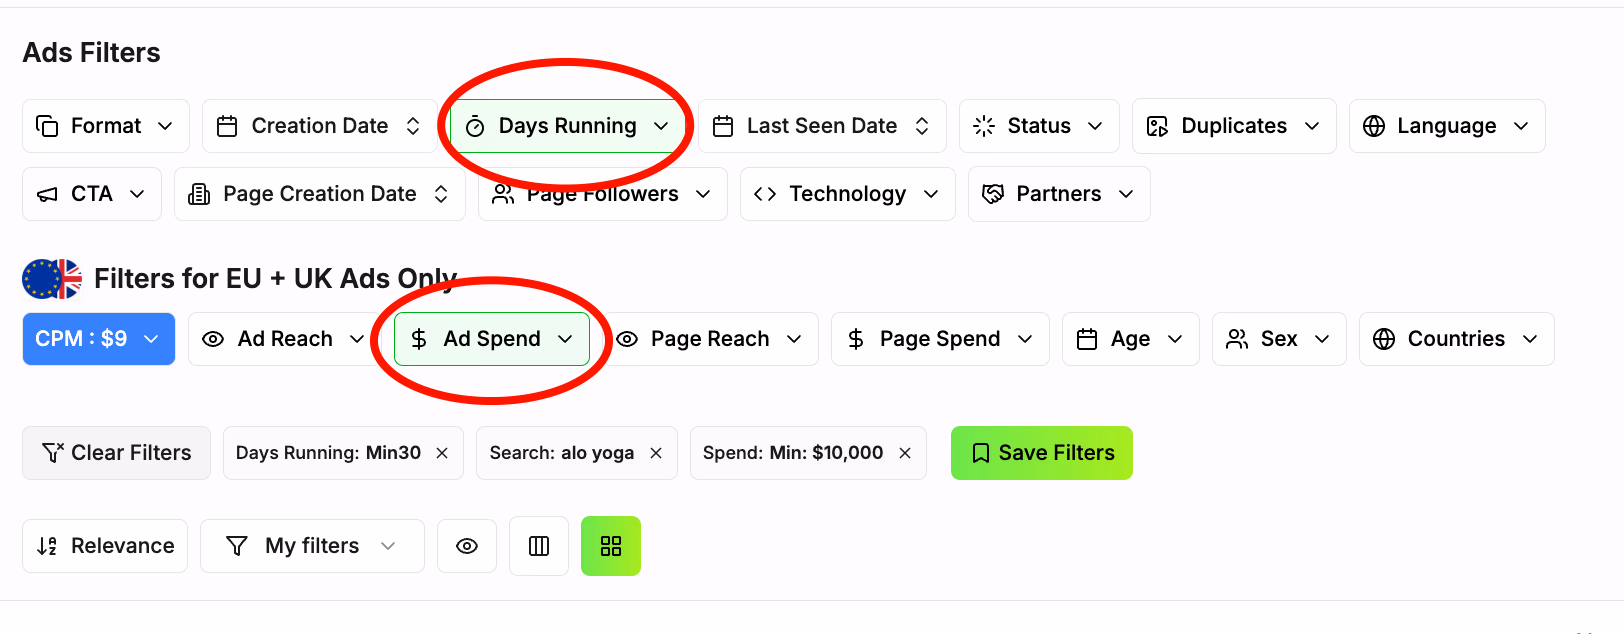The width and height of the screenshot is (1624, 634).
Task: Open the Partners filter icon
Action: click(992, 193)
